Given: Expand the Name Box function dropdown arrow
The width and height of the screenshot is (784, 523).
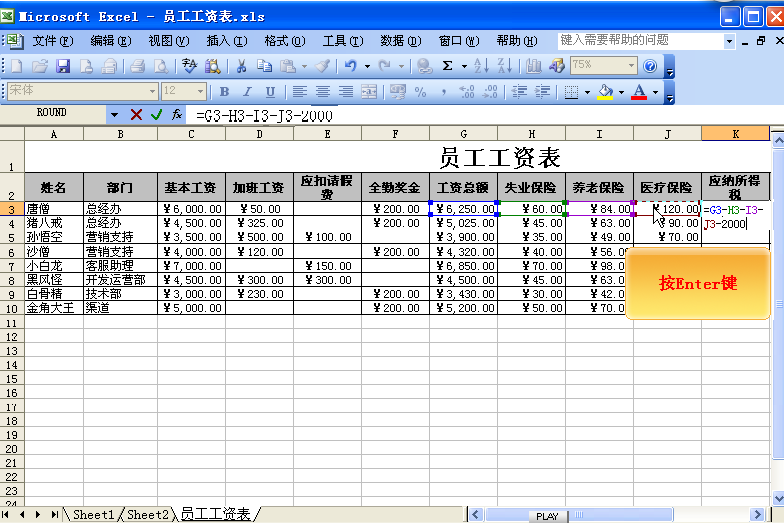Looking at the screenshot, I should (x=114, y=115).
